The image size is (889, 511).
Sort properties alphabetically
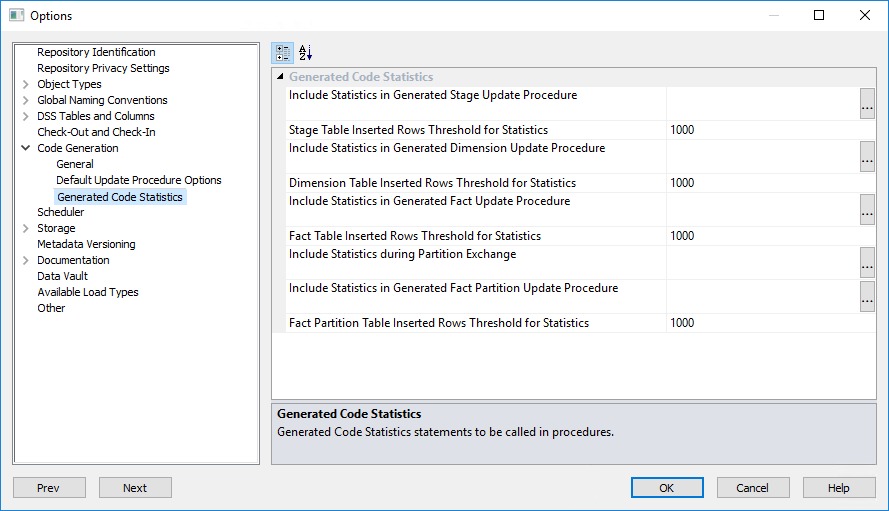coord(306,53)
